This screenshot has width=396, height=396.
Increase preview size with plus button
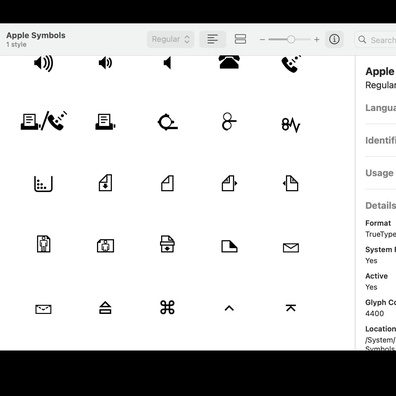[x=317, y=40]
